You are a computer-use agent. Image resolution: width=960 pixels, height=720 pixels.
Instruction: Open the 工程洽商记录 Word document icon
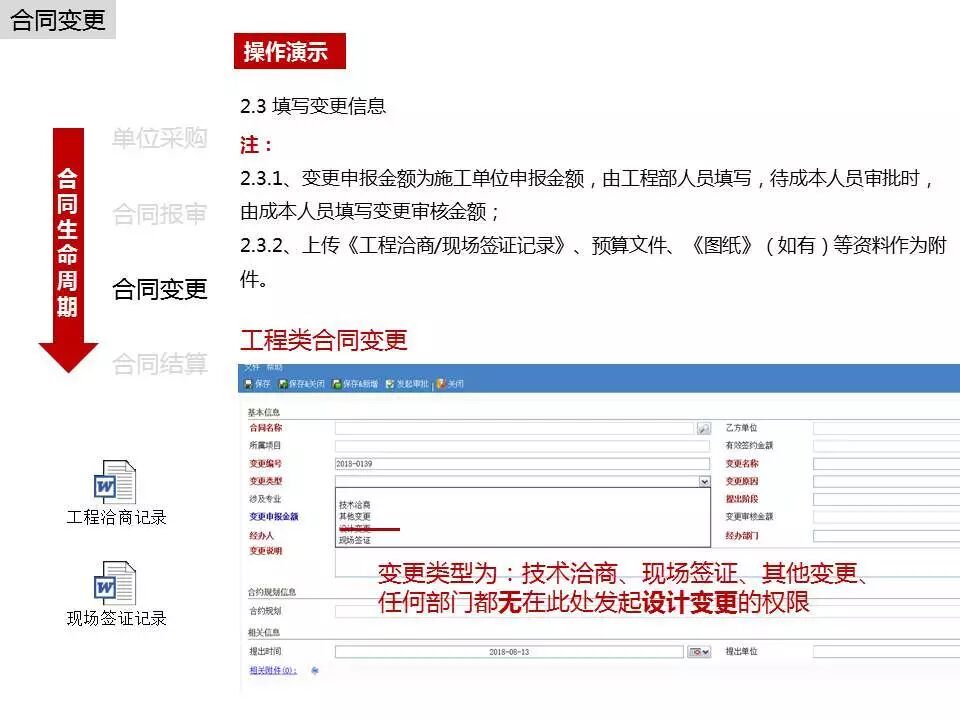(114, 482)
